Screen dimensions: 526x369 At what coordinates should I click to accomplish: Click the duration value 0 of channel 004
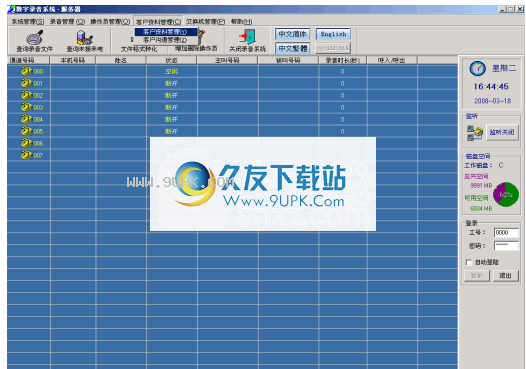pos(343,119)
